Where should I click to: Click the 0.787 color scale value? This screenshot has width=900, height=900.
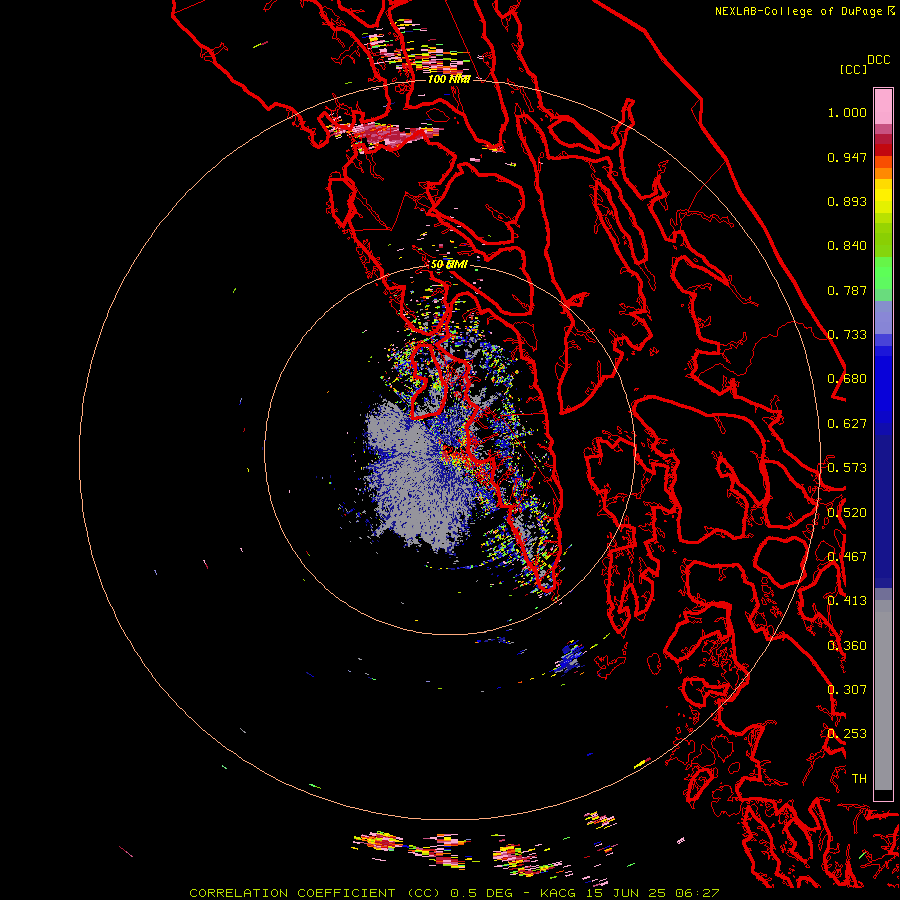(x=847, y=290)
